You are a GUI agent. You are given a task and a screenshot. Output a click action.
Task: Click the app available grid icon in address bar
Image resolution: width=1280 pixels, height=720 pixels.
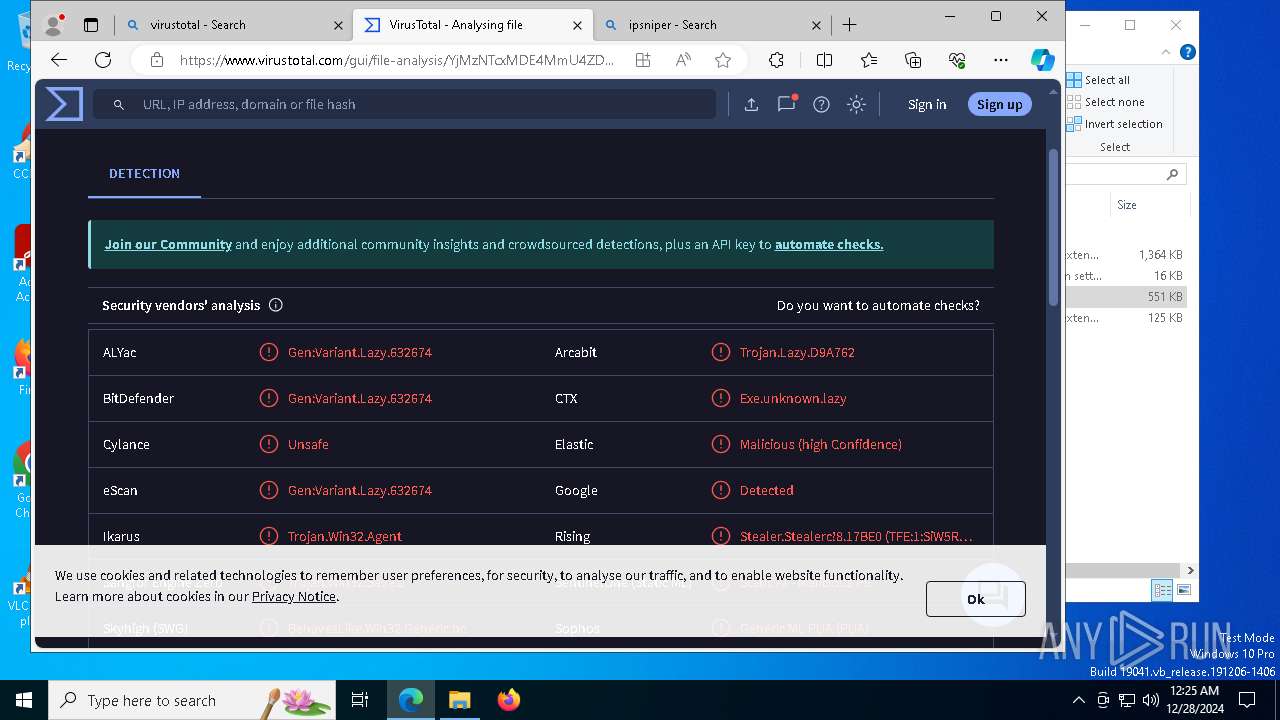click(x=642, y=60)
